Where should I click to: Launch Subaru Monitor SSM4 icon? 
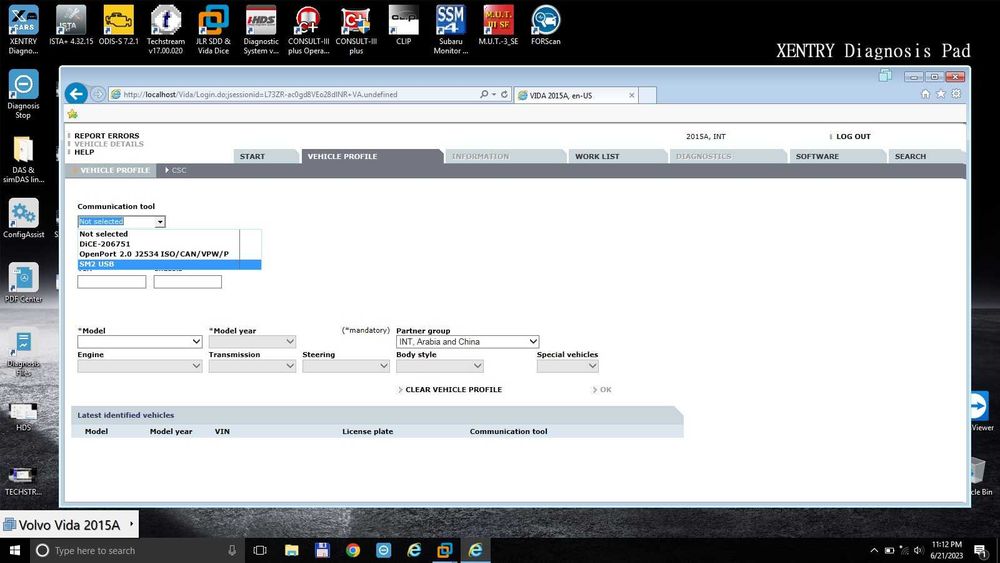click(451, 30)
